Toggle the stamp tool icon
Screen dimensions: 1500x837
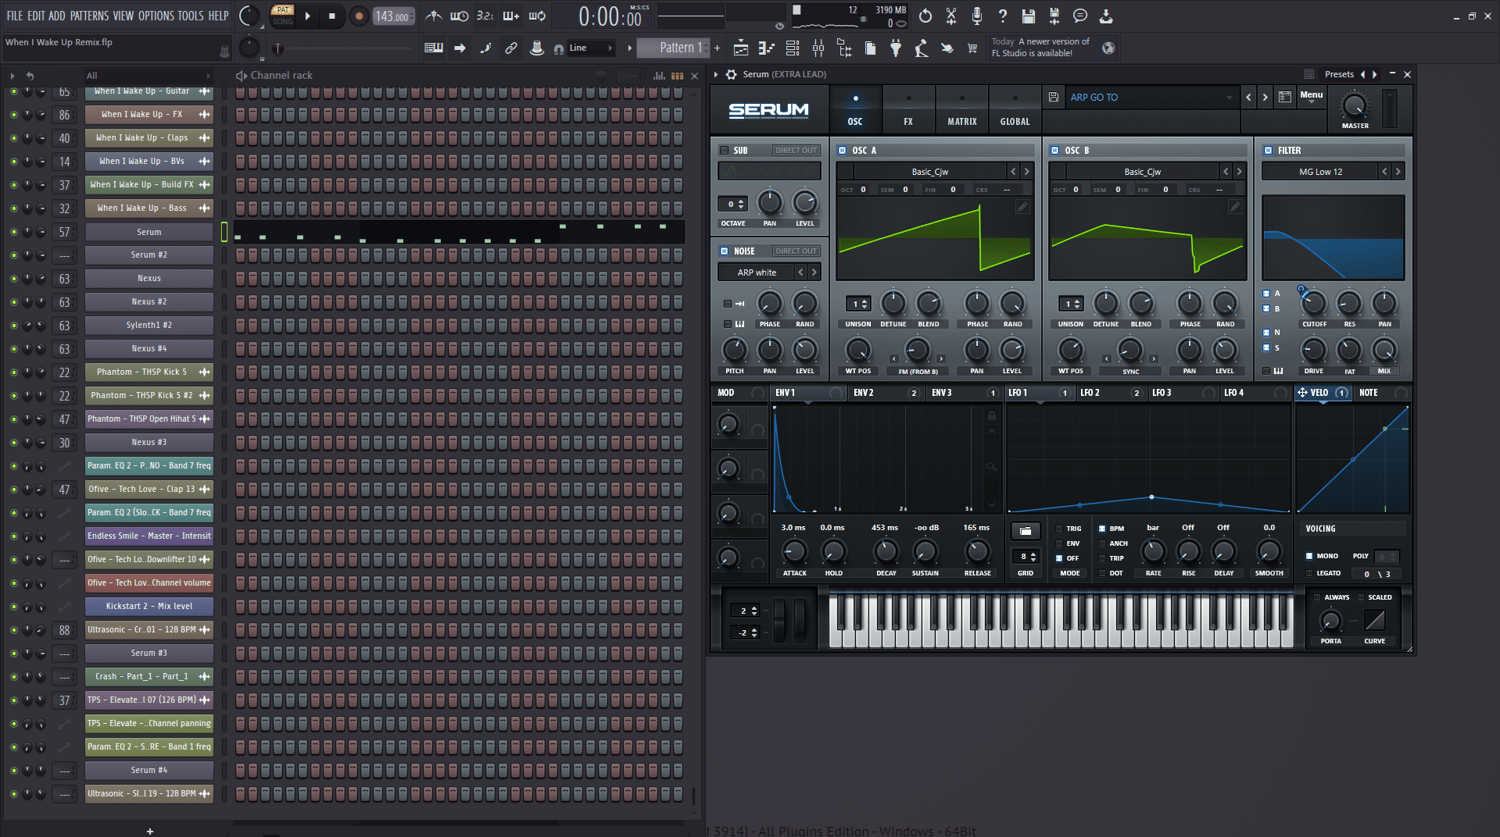[x=537, y=48]
